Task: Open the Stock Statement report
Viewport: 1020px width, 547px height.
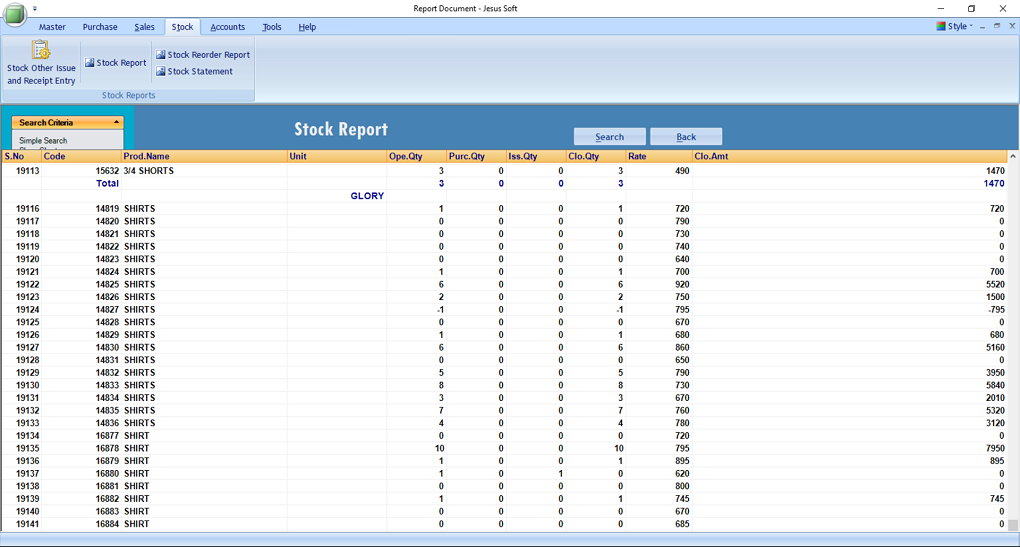Action: [195, 72]
